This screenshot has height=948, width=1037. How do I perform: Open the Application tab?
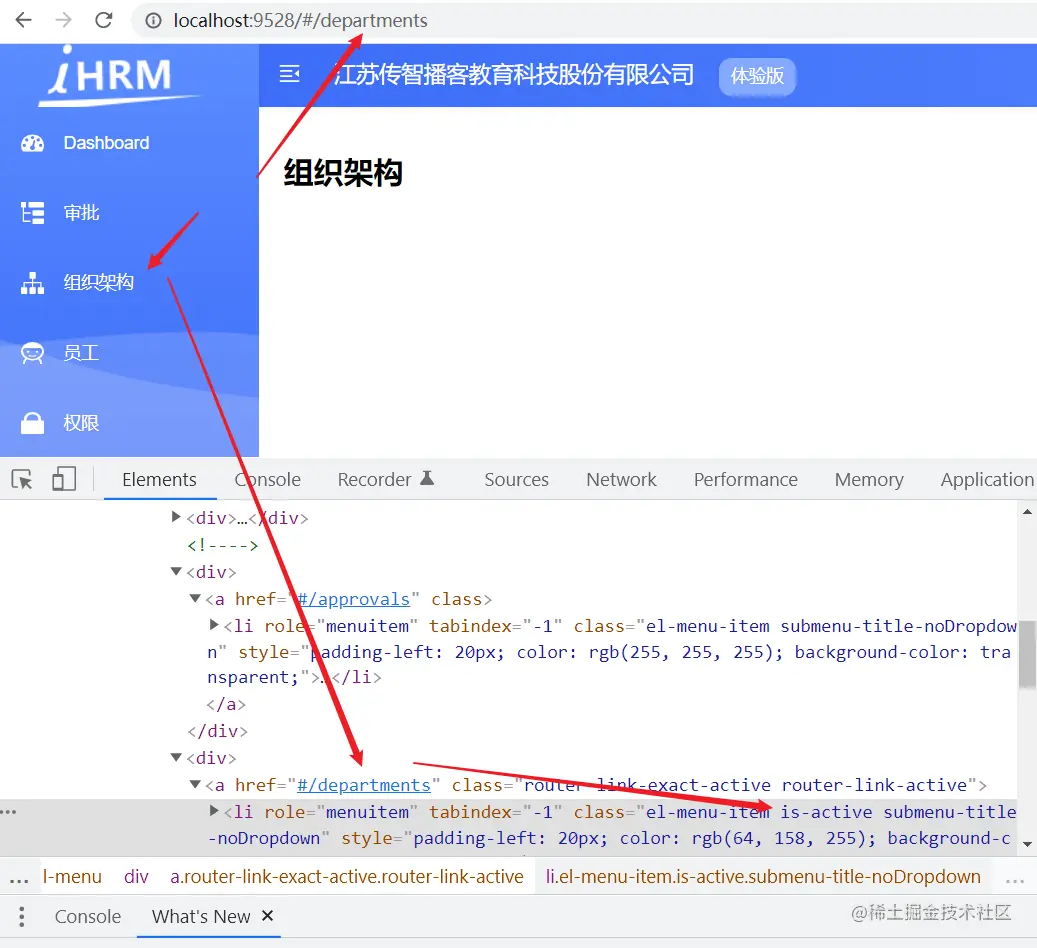(x=987, y=480)
